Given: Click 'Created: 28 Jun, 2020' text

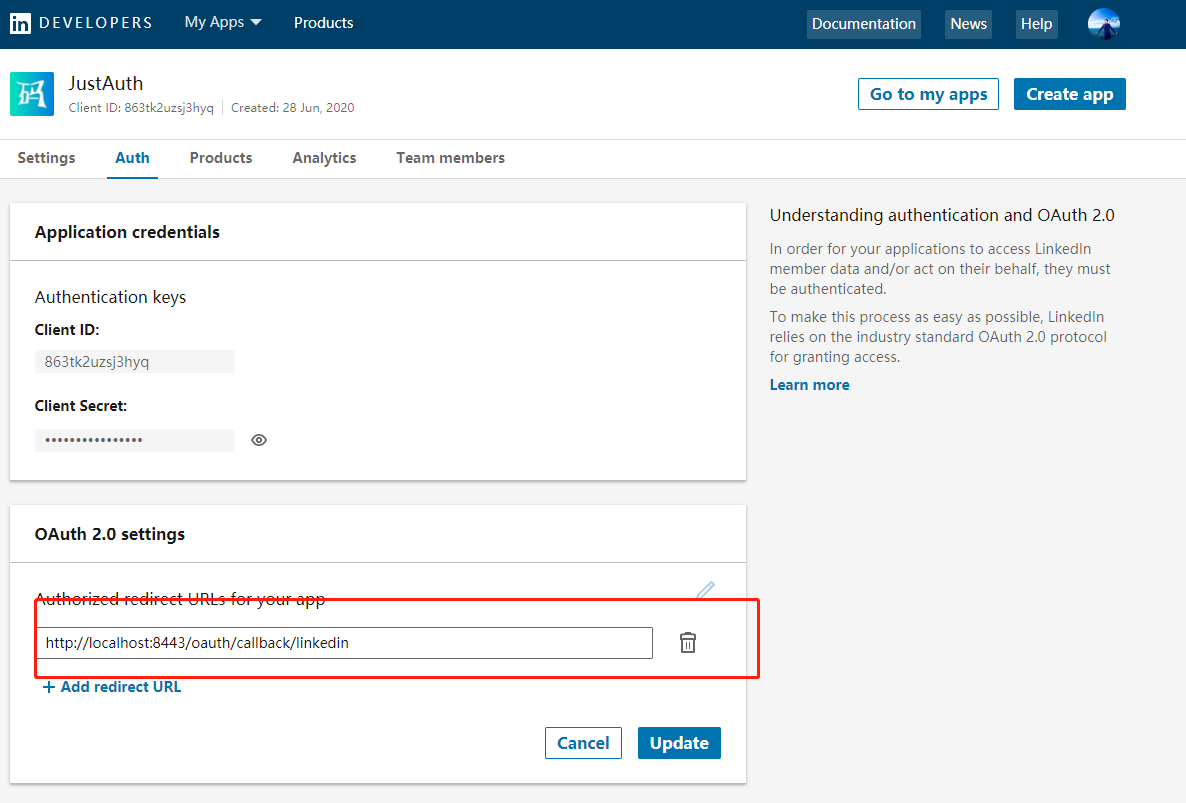Looking at the screenshot, I should point(293,108).
